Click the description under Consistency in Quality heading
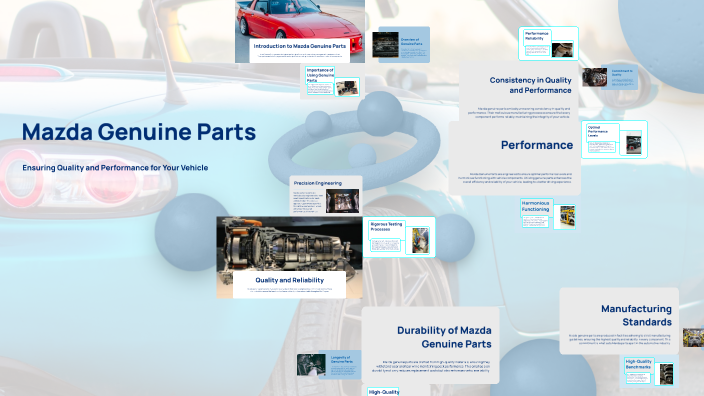 (519, 113)
